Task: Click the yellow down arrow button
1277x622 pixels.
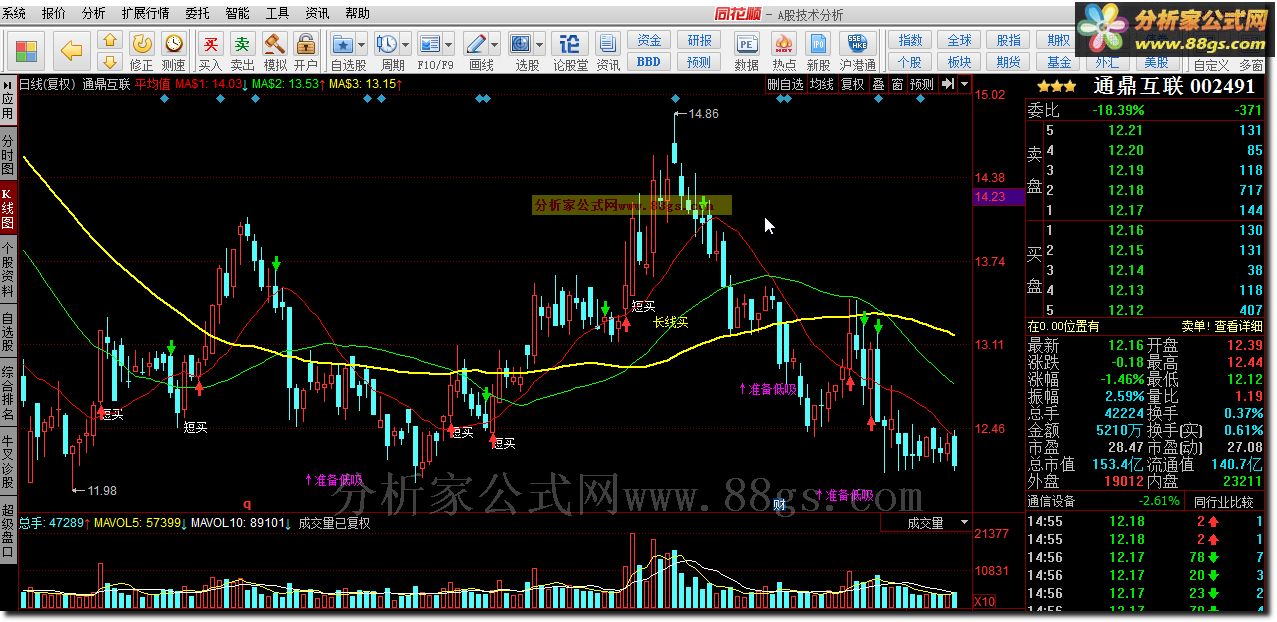Action: (x=110, y=61)
